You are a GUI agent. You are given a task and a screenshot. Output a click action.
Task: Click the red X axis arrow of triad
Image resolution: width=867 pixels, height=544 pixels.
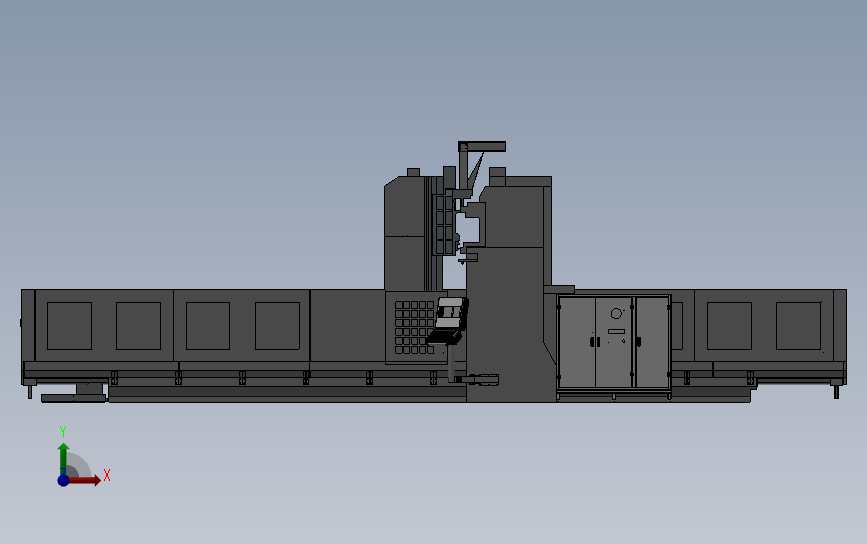coord(86,480)
